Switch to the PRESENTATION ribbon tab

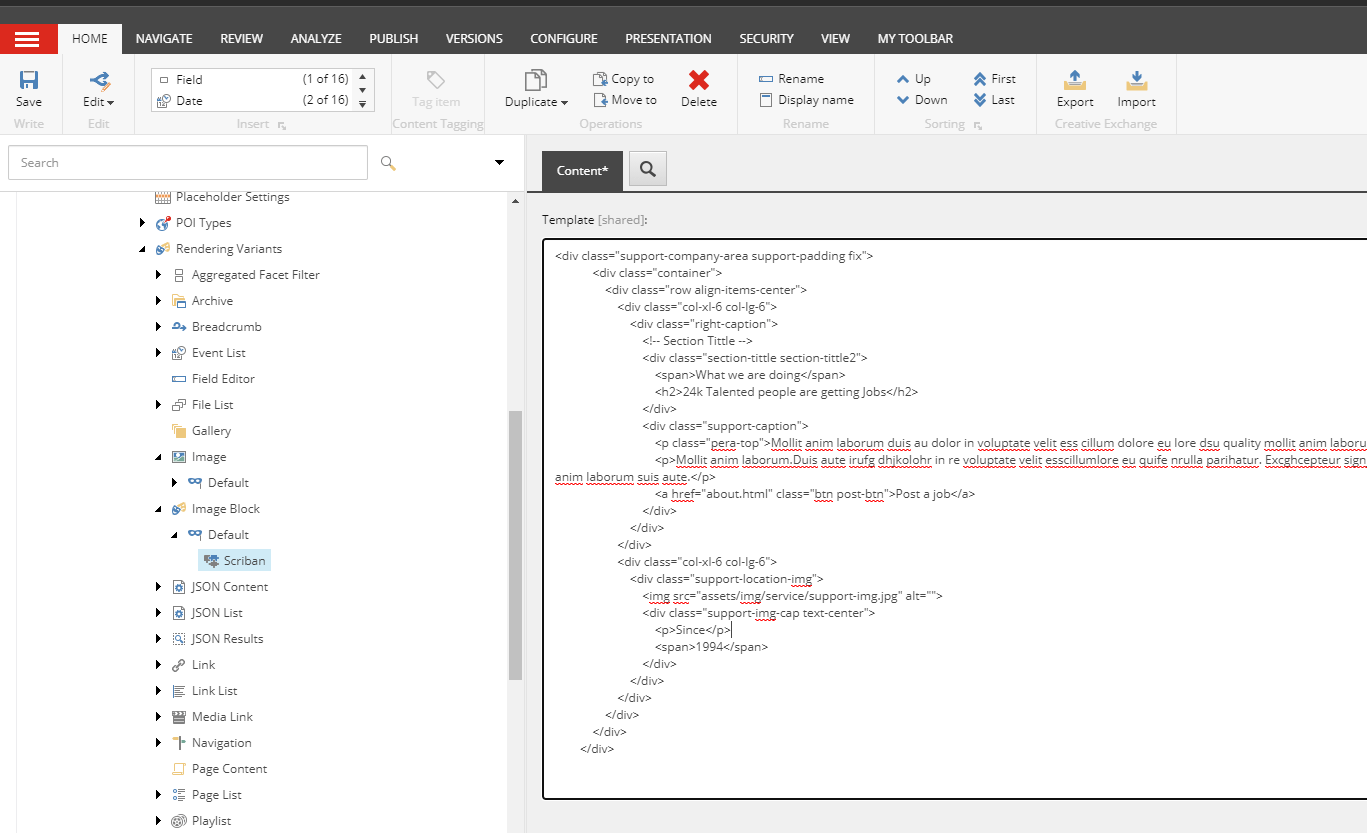coord(668,38)
